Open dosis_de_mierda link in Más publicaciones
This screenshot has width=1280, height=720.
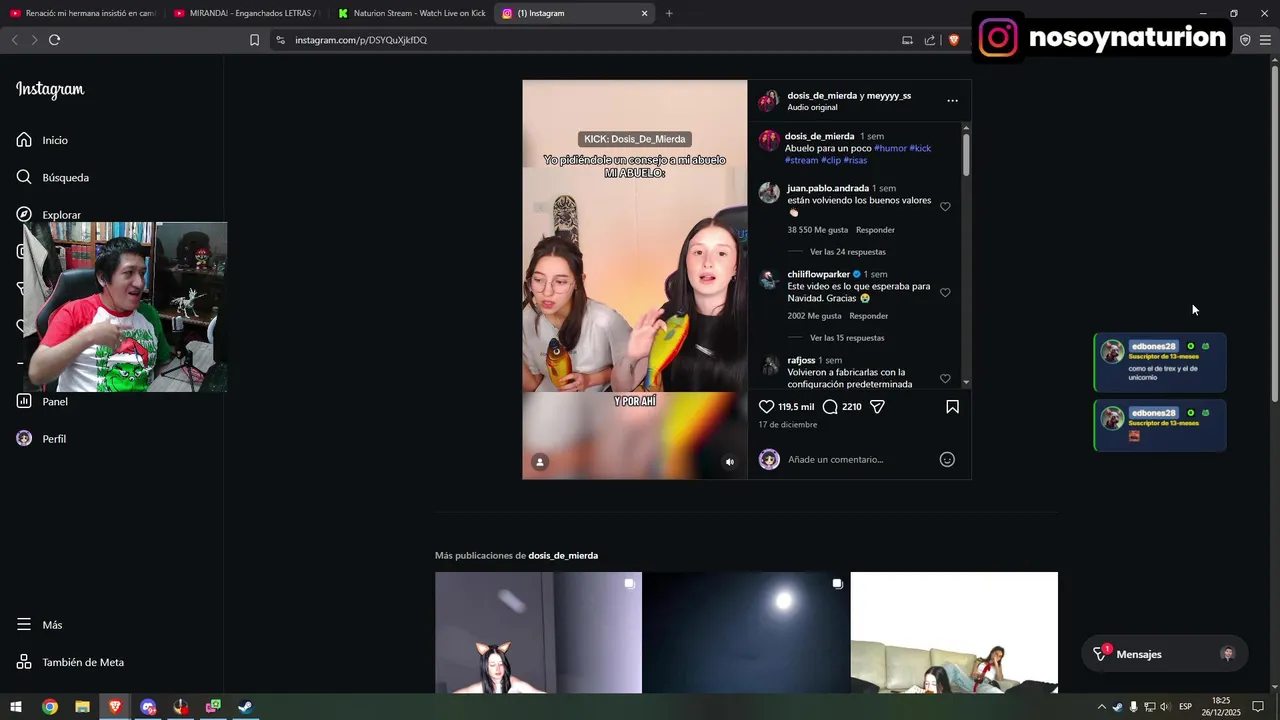(563, 555)
